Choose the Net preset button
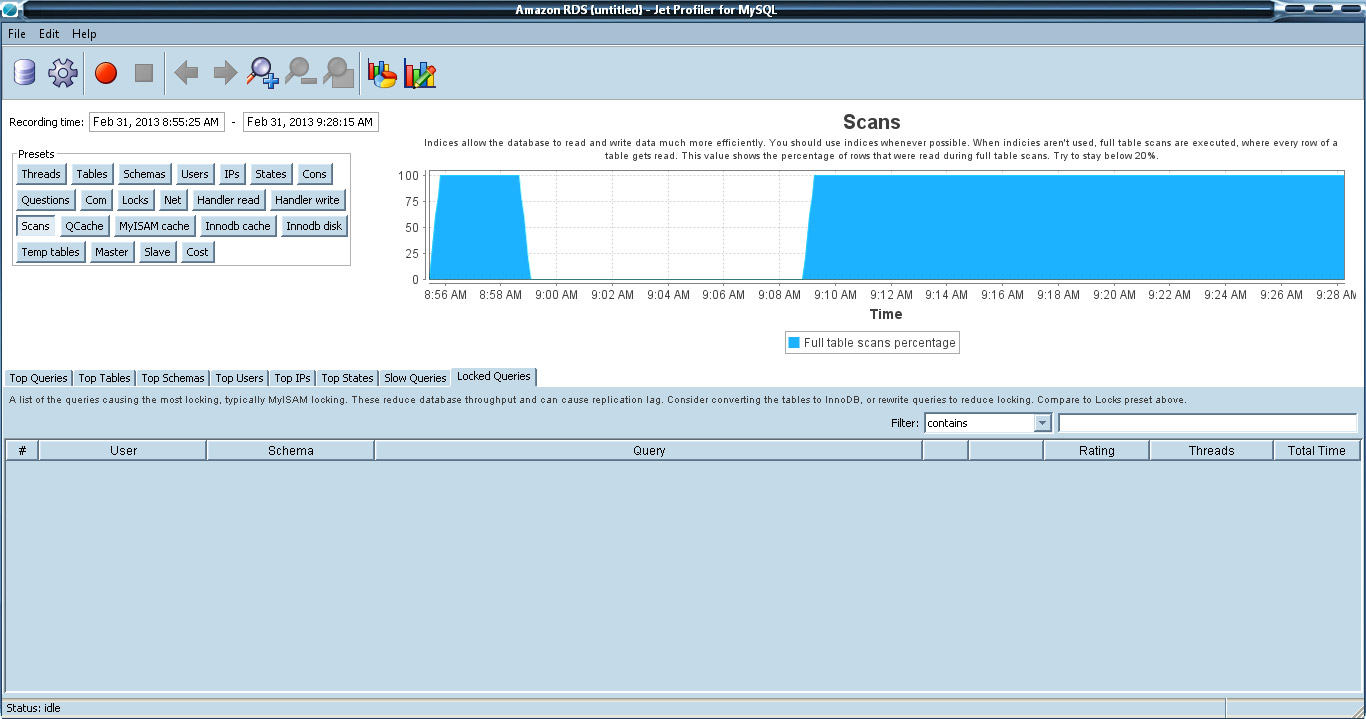1366x719 pixels. click(x=173, y=200)
